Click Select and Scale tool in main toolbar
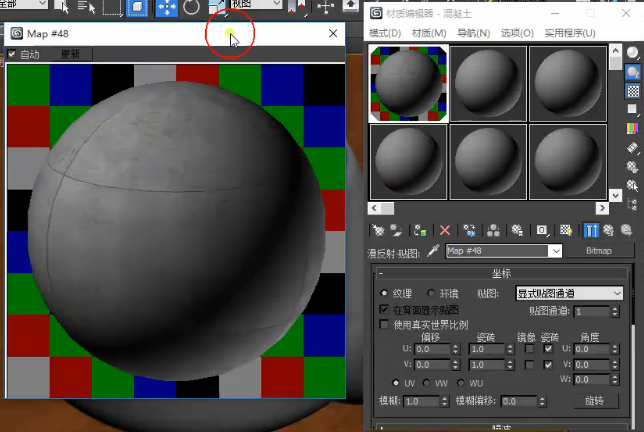Viewport: 644px width, 432px height. [217, 7]
